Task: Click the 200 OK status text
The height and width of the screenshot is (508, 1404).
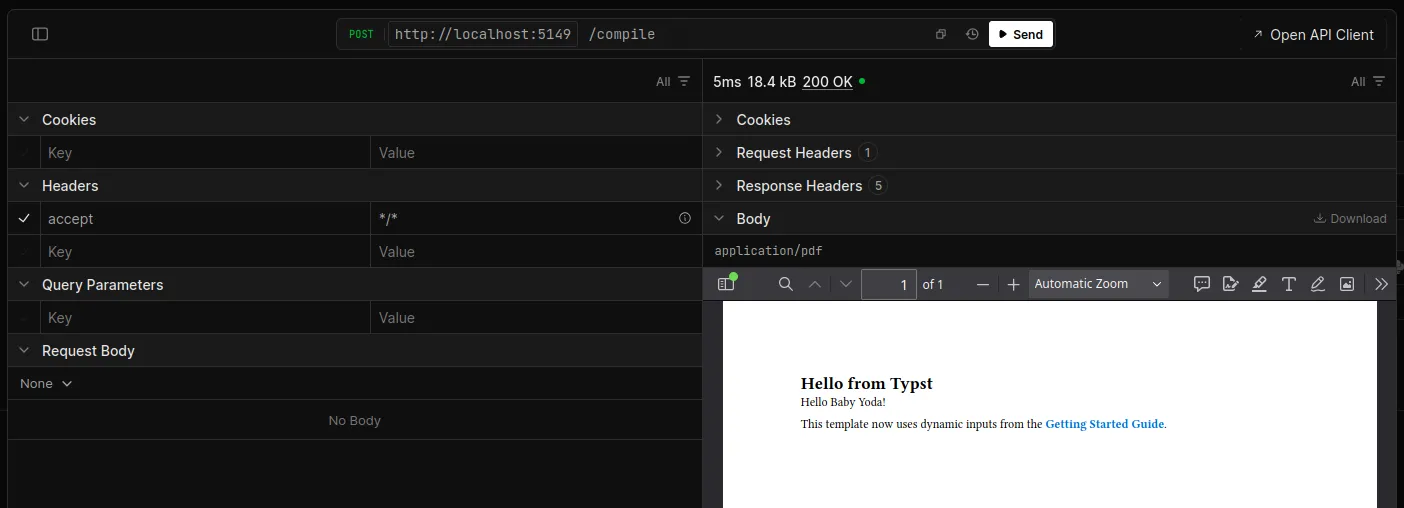Action: tap(827, 81)
